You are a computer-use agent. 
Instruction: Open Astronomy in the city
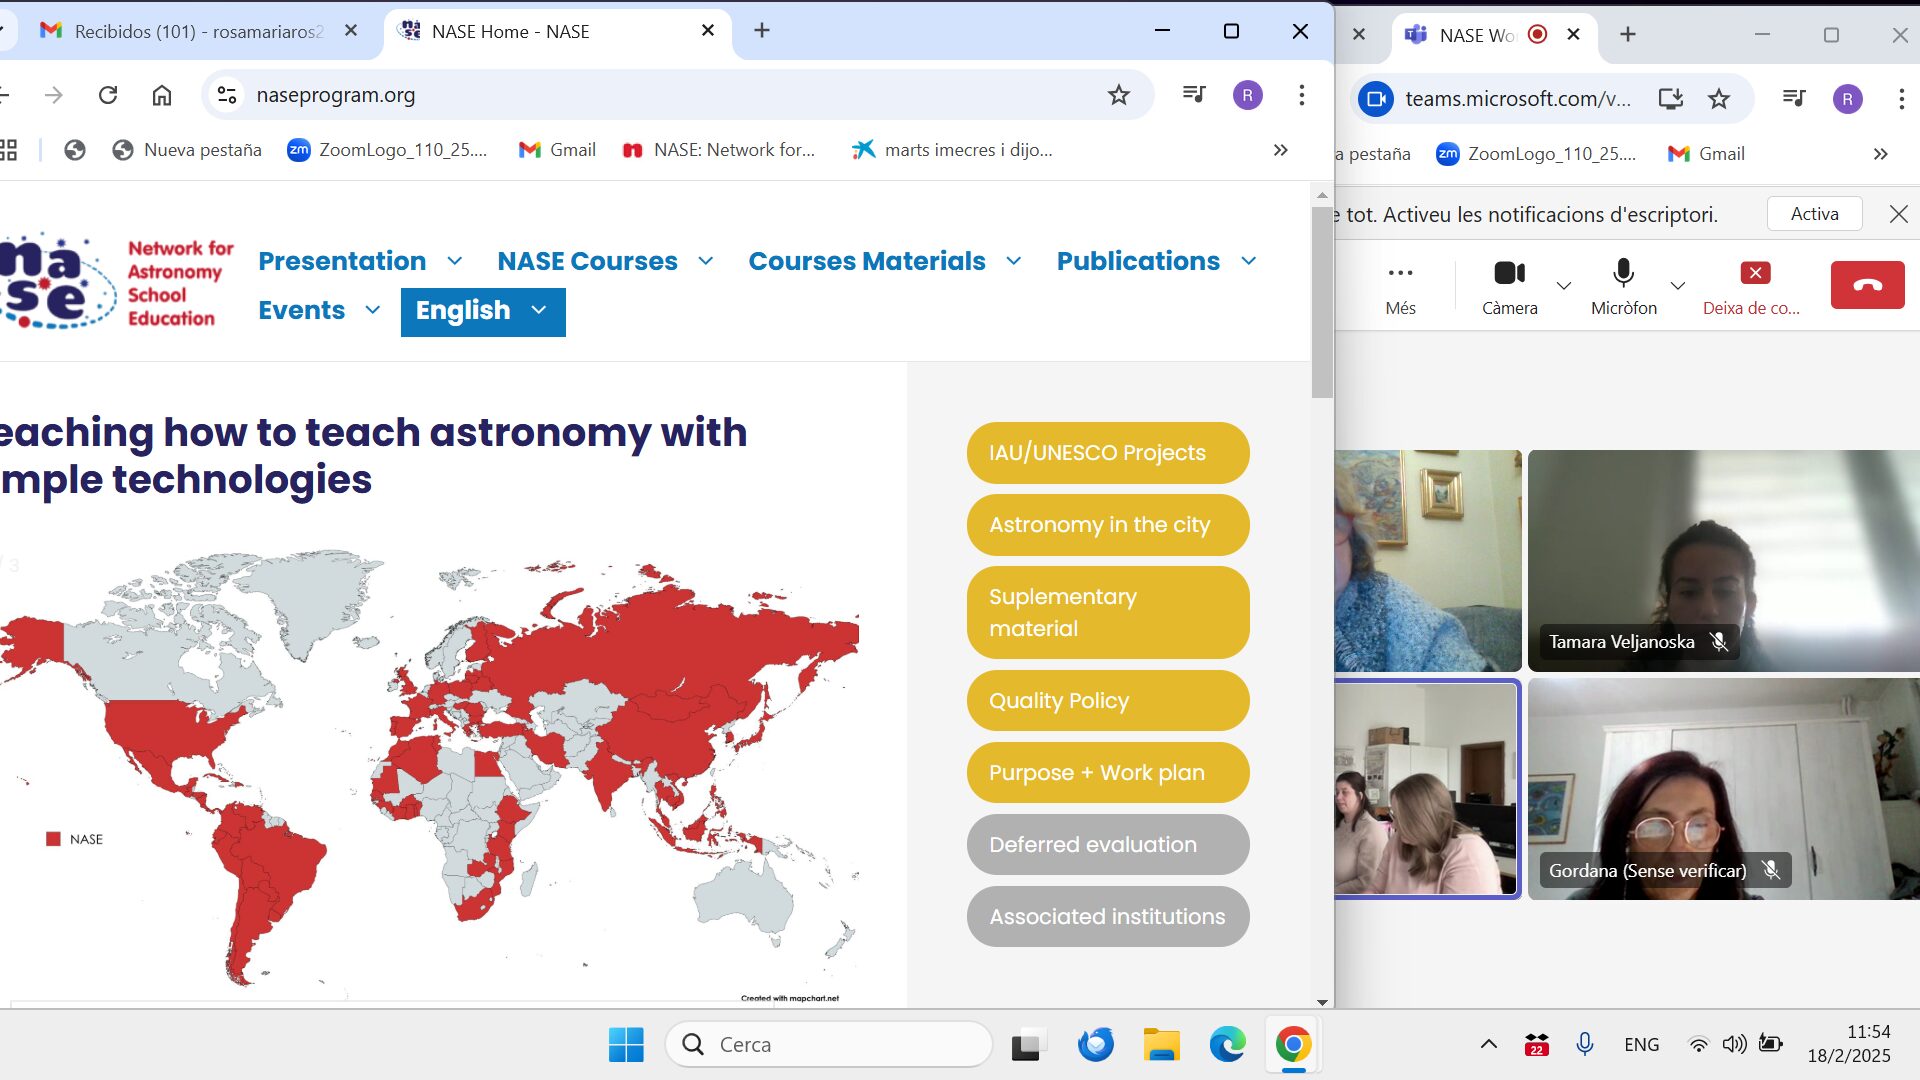[x=1108, y=525]
